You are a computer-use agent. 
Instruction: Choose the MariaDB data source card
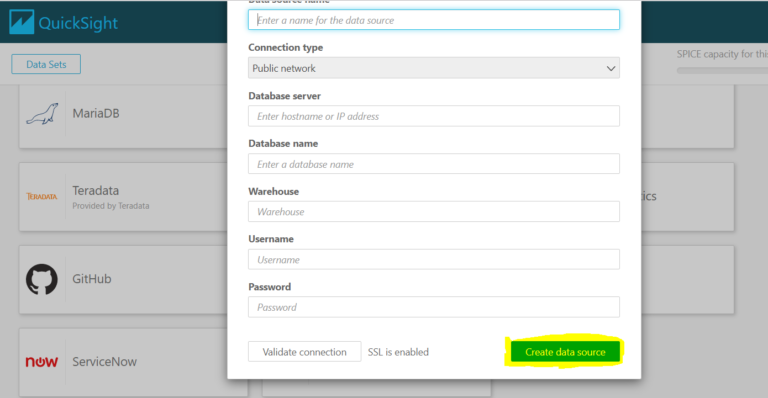[x=123, y=117]
